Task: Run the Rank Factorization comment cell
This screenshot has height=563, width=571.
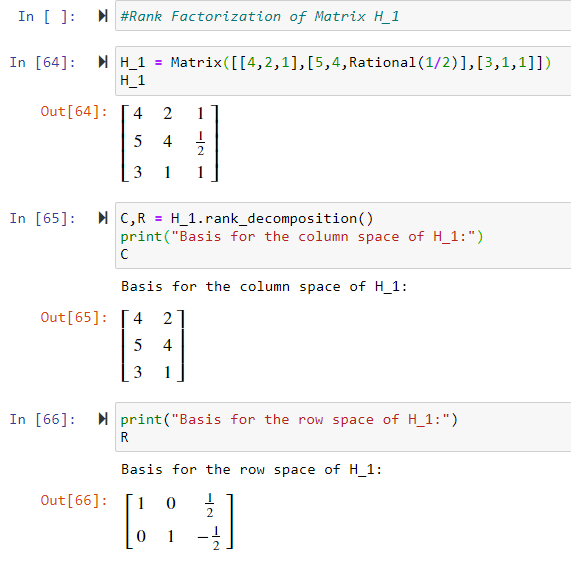Action: coord(103,16)
